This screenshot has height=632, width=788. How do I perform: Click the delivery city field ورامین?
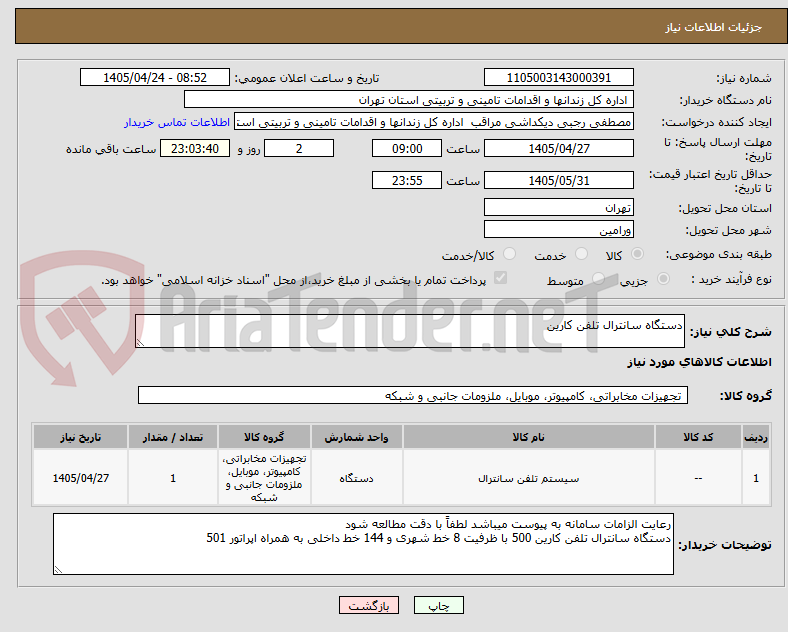coord(558,229)
